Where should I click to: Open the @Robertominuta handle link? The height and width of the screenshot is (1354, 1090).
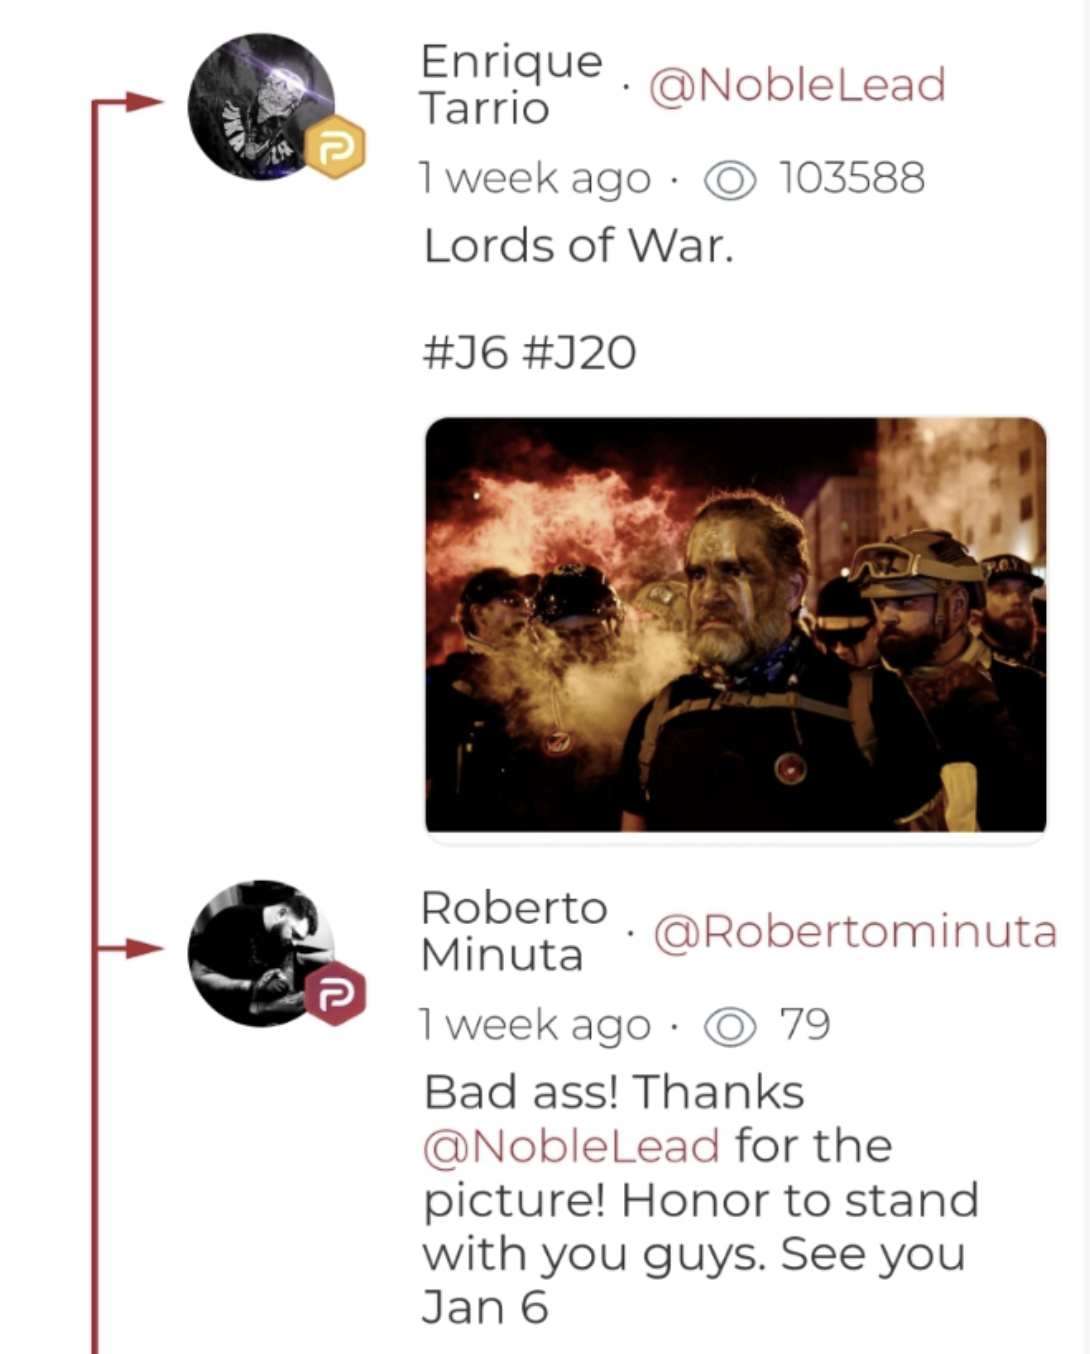pos(855,932)
